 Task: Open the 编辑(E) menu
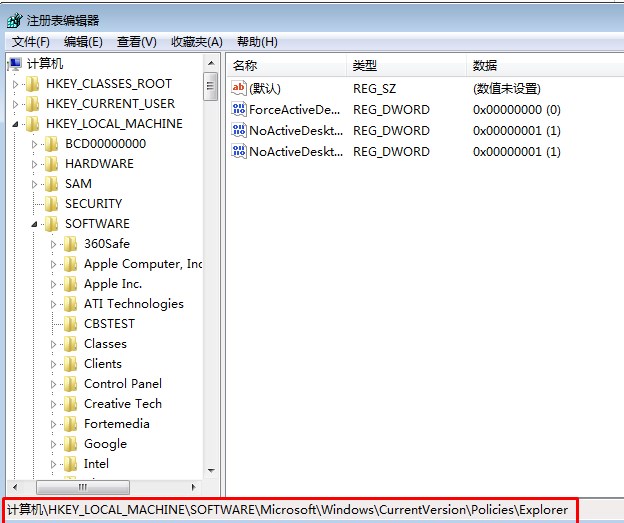(x=83, y=41)
